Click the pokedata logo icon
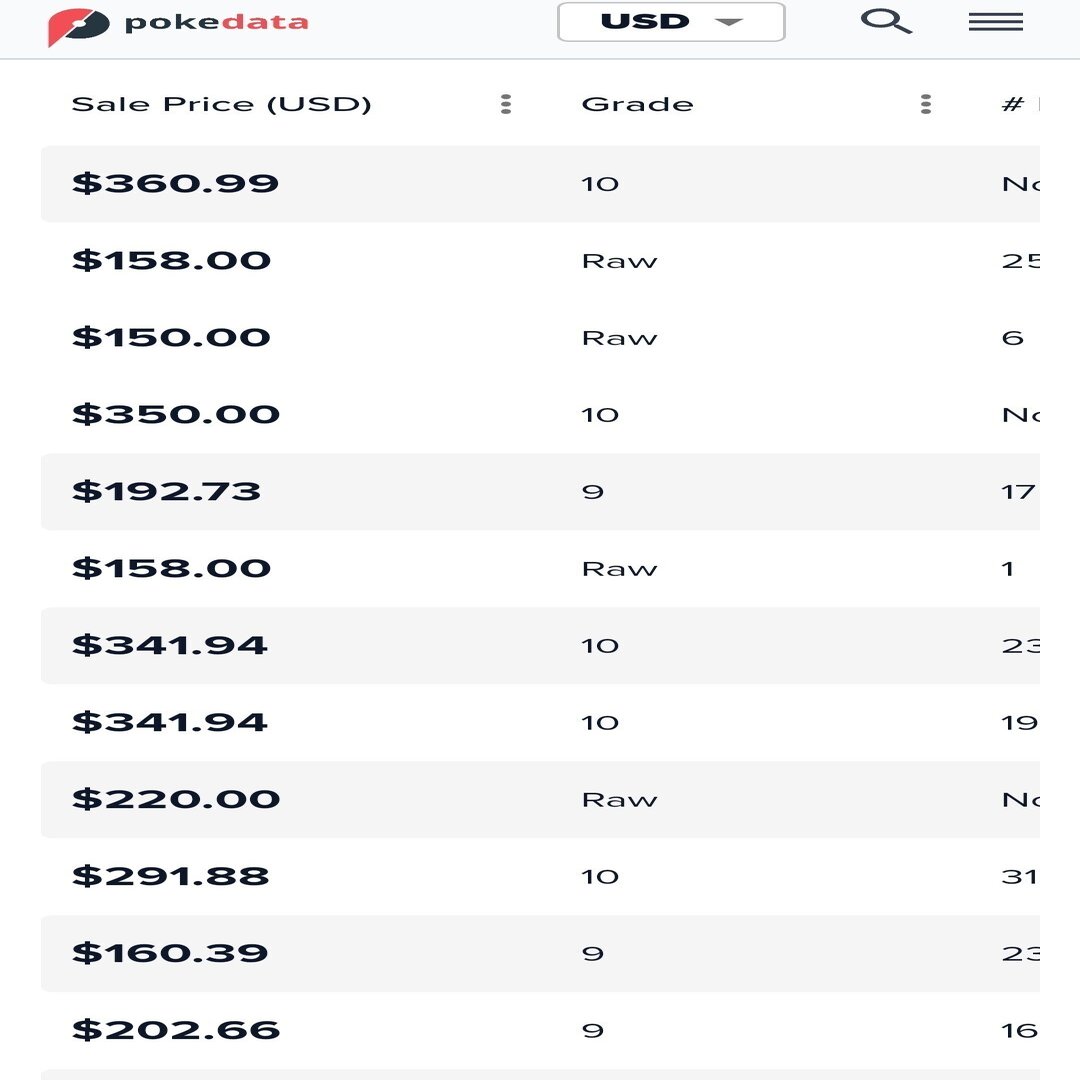This screenshot has height=1080, width=1080. [x=78, y=26]
